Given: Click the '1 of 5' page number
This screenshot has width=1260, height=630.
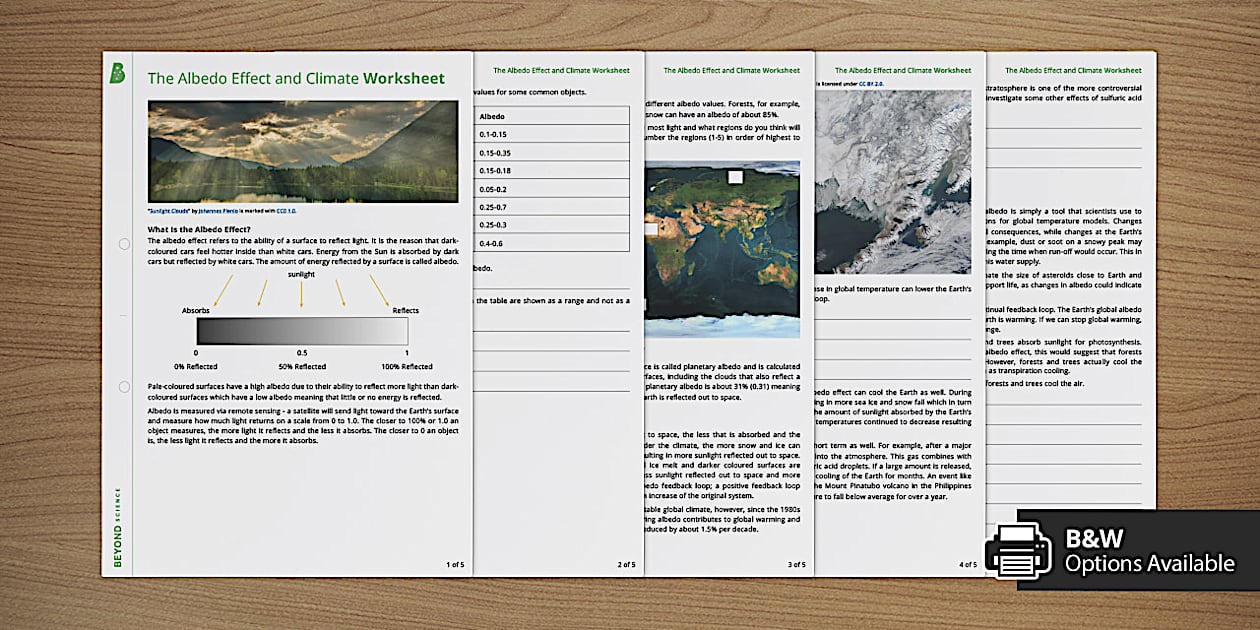Looking at the screenshot, I should (x=454, y=565).
